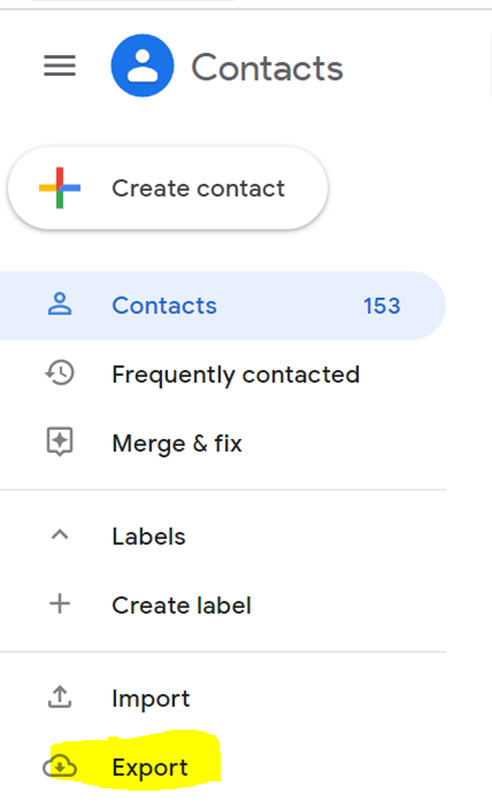Click the plus icon next to Create label
Image resolution: width=492 pixels, height=809 pixels.
60,604
